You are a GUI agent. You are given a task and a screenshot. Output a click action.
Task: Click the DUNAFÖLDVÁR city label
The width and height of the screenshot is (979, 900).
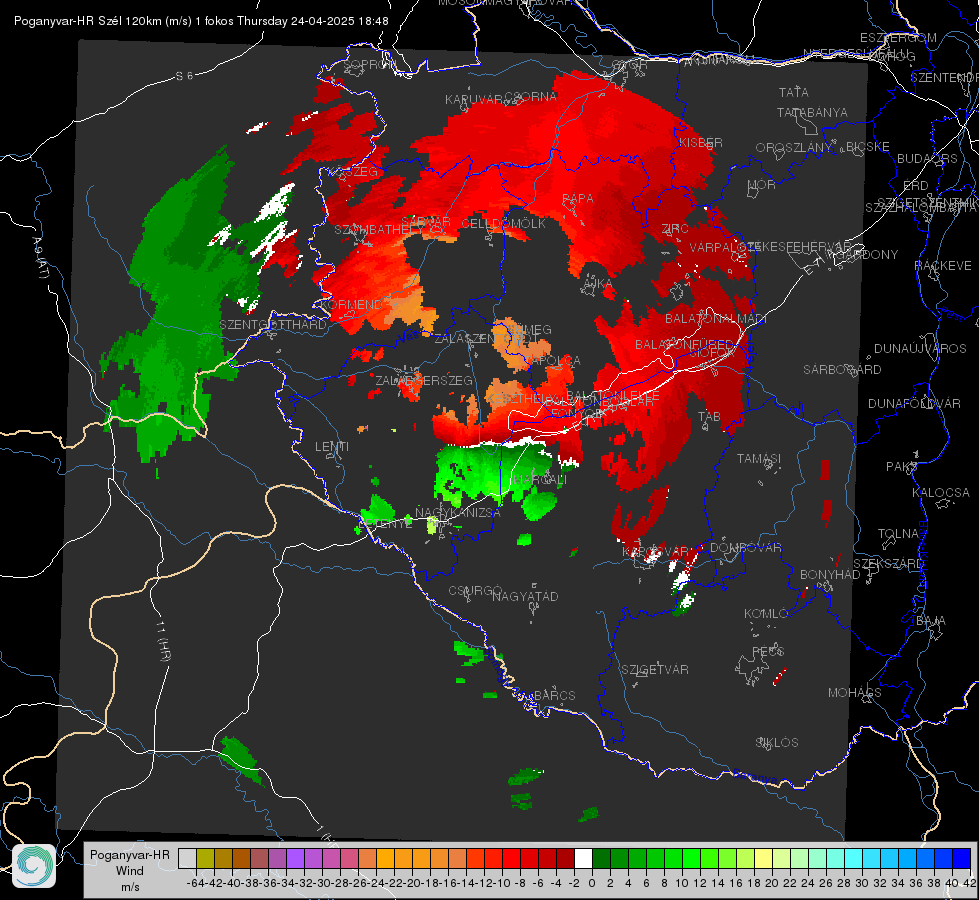(x=914, y=403)
